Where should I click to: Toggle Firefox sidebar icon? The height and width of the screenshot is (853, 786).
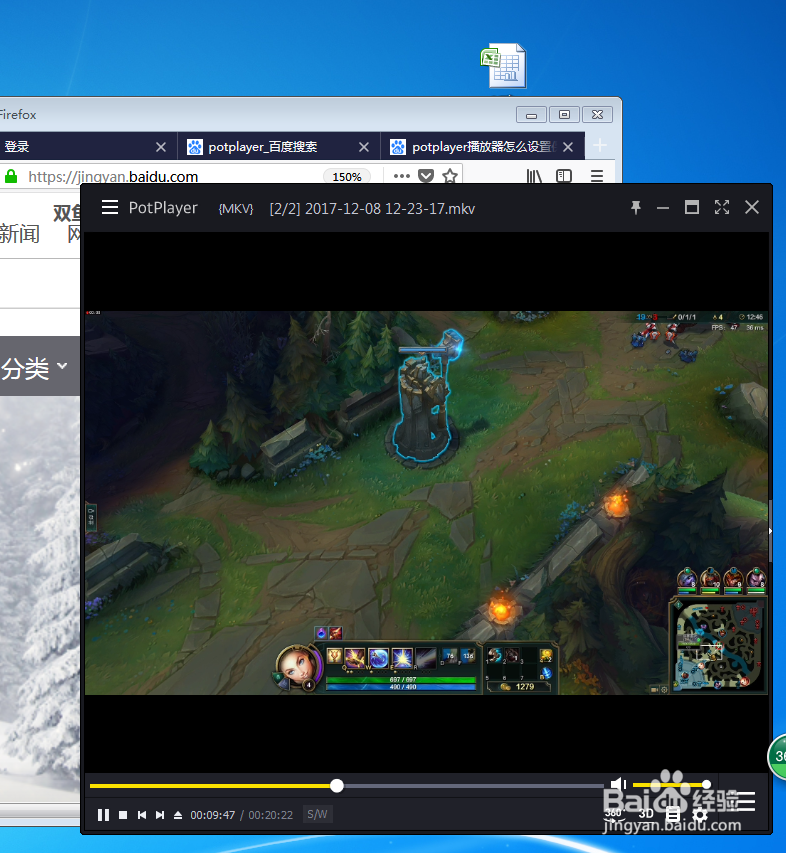click(x=564, y=176)
